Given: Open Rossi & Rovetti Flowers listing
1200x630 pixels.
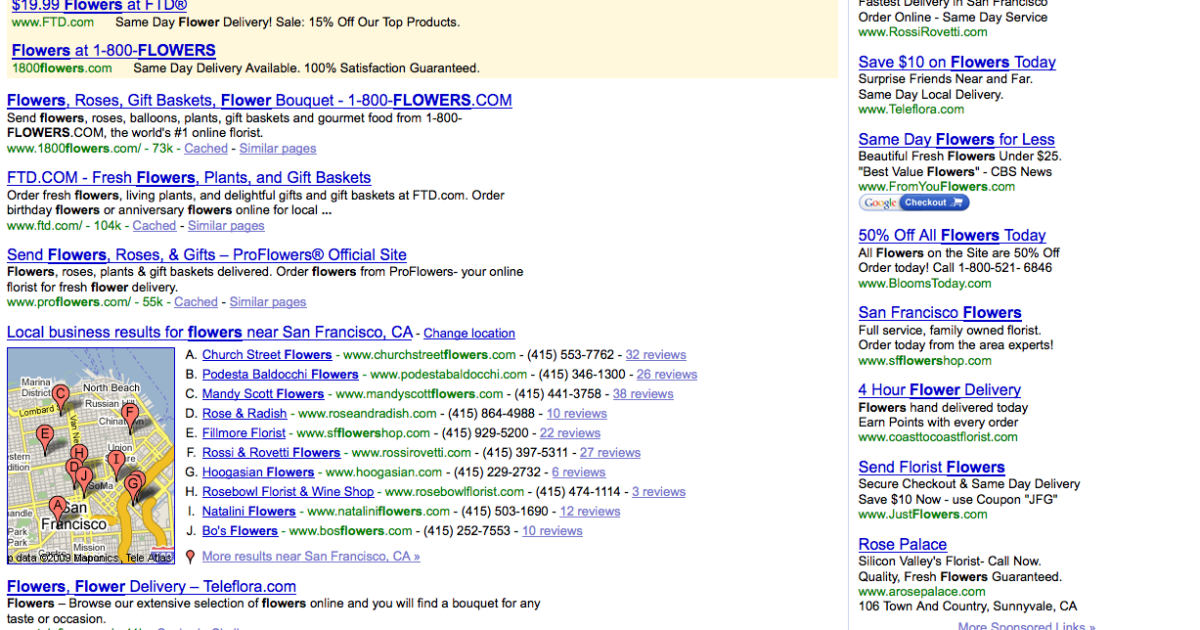Looking at the screenshot, I should coord(271,452).
